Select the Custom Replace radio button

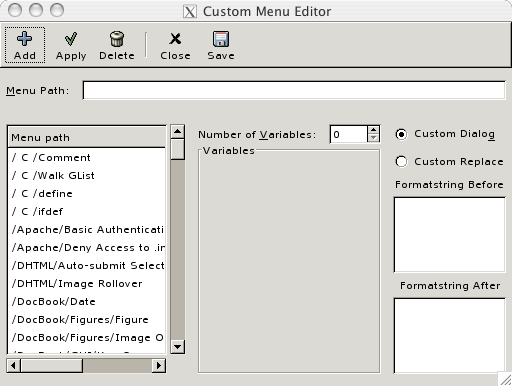401,162
